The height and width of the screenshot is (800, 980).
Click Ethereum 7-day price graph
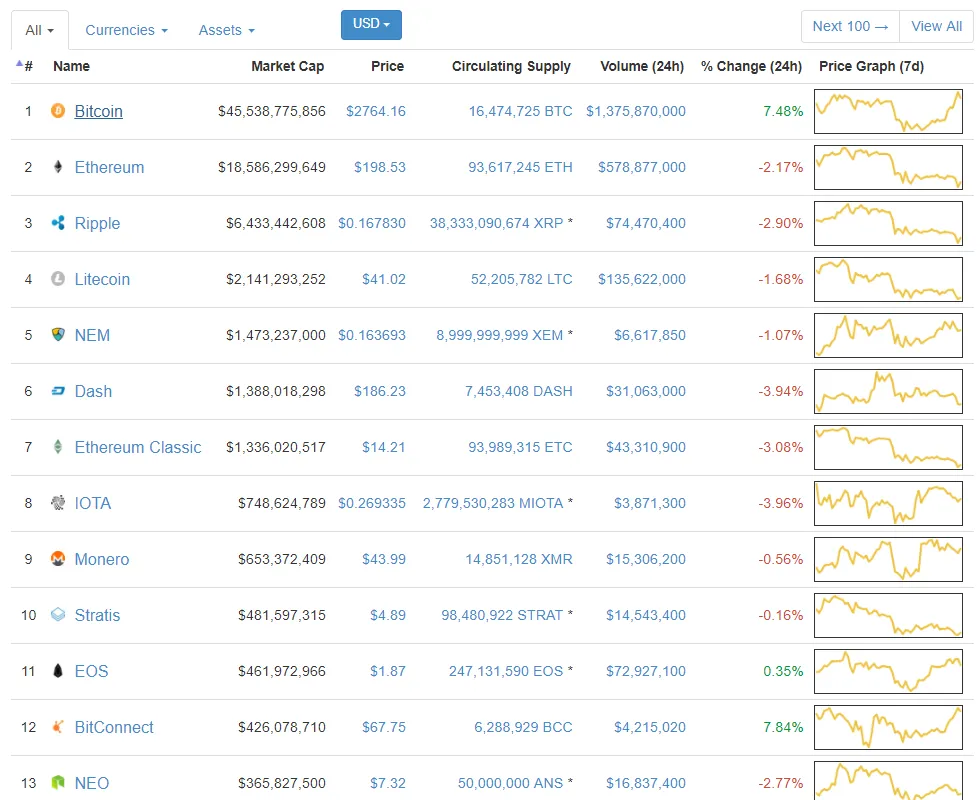tap(888, 167)
